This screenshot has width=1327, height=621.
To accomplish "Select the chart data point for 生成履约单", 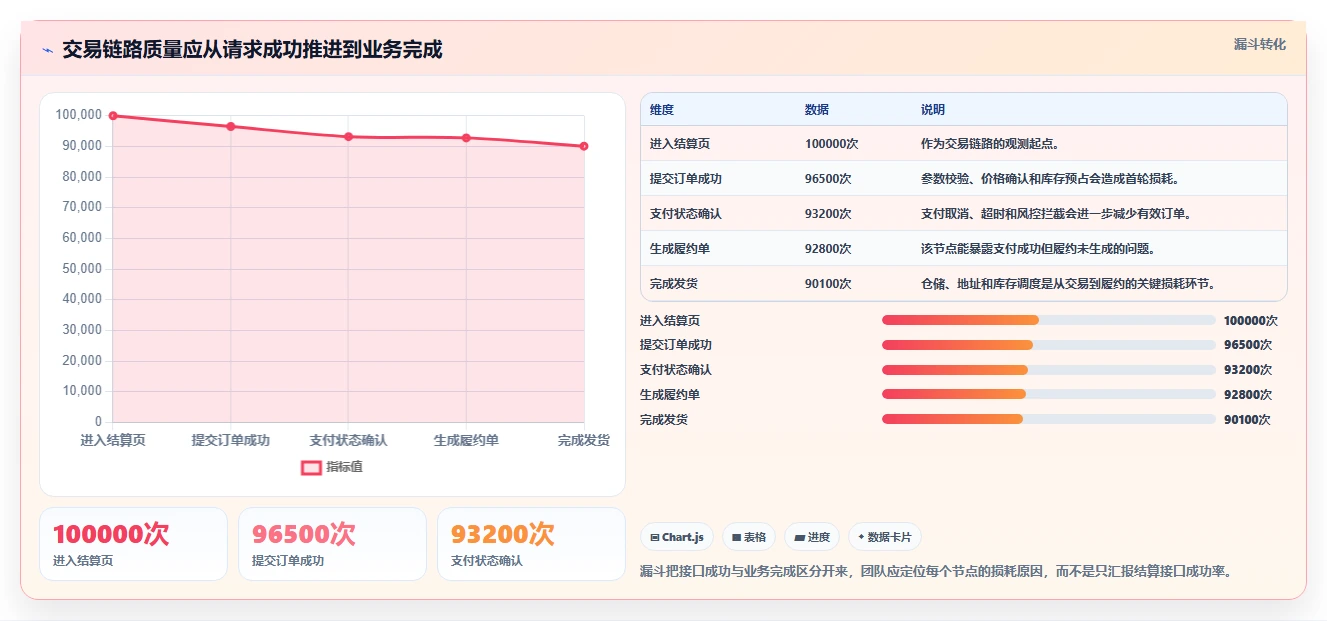I will pos(466,138).
